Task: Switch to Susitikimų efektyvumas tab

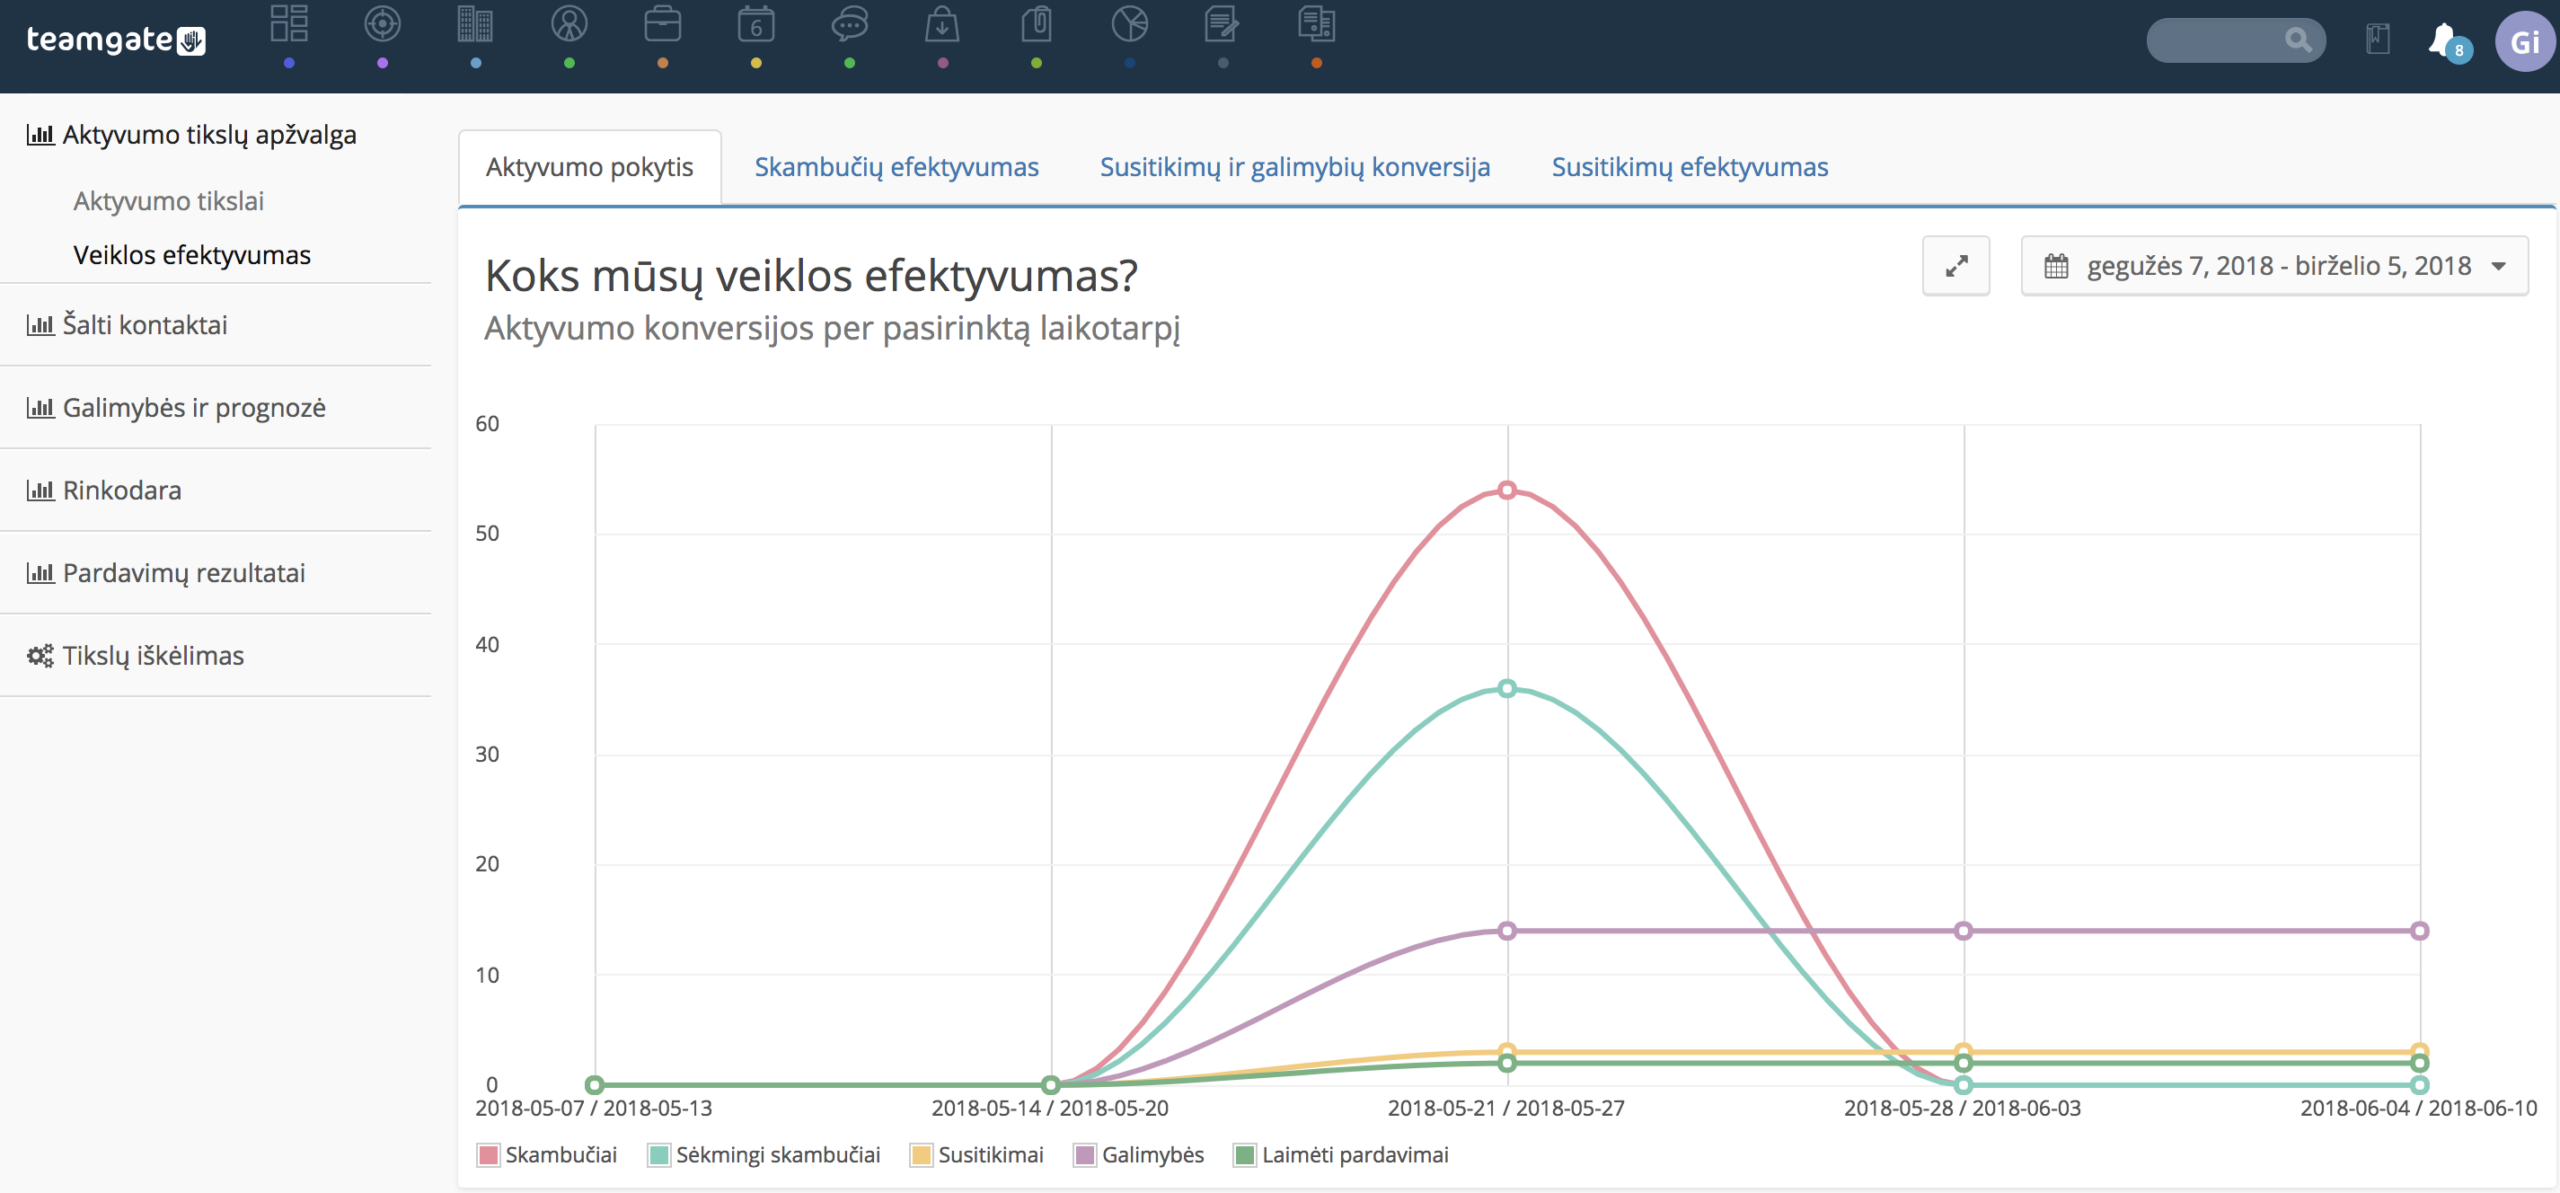Action: 1690,167
